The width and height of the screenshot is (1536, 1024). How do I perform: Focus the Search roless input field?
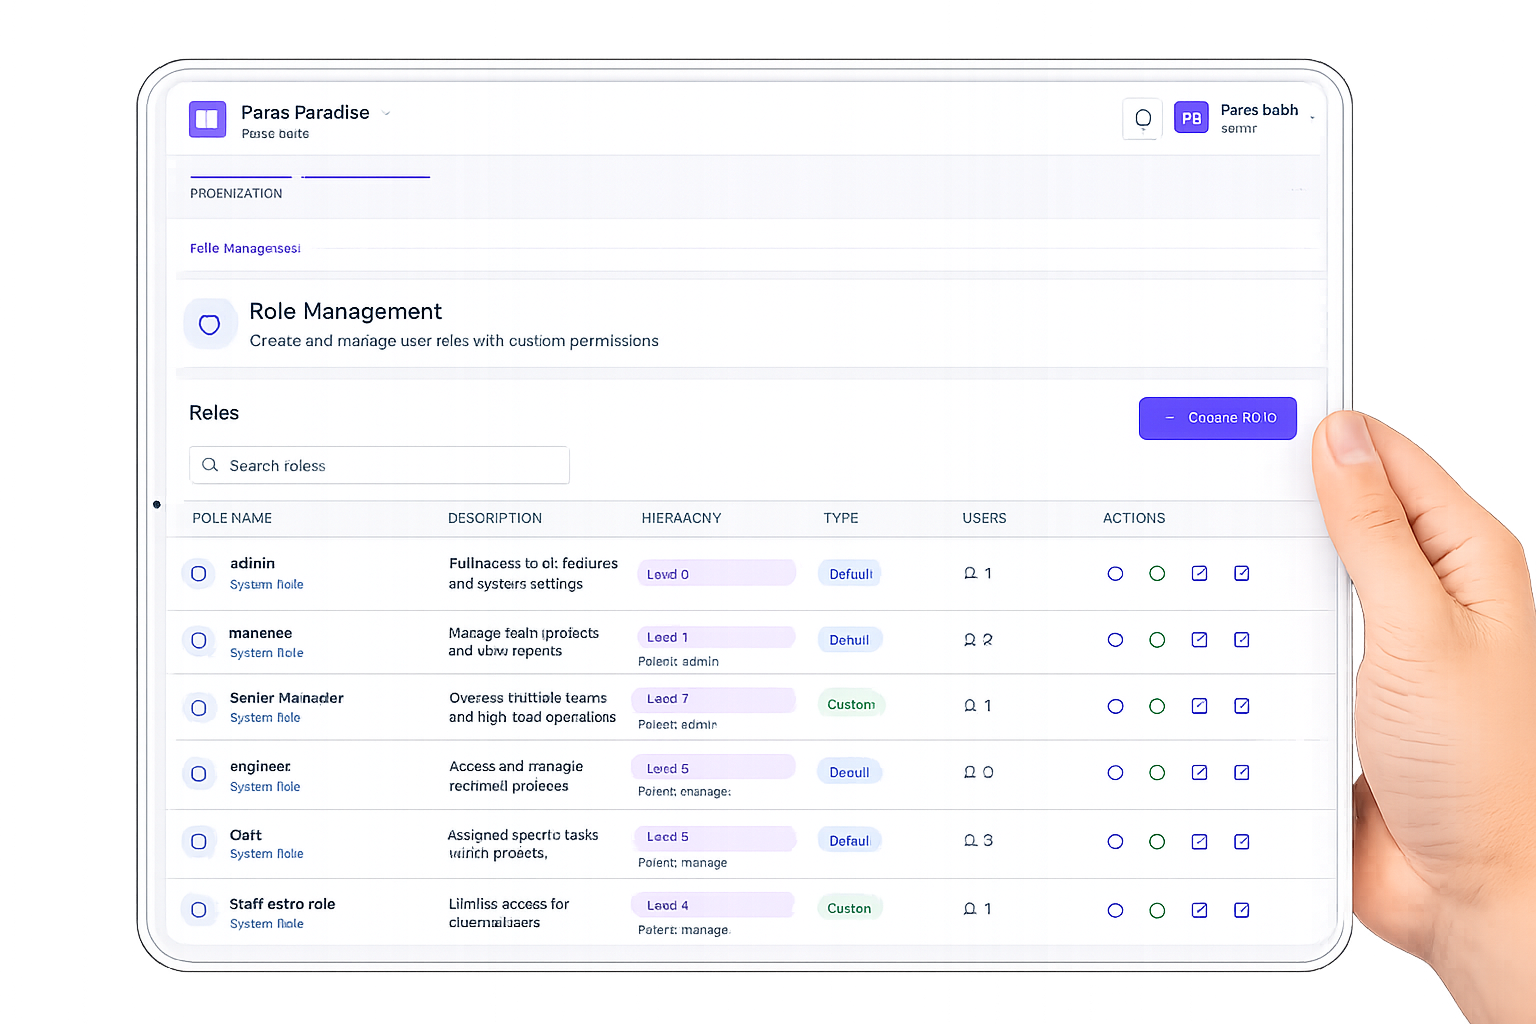[x=379, y=465]
